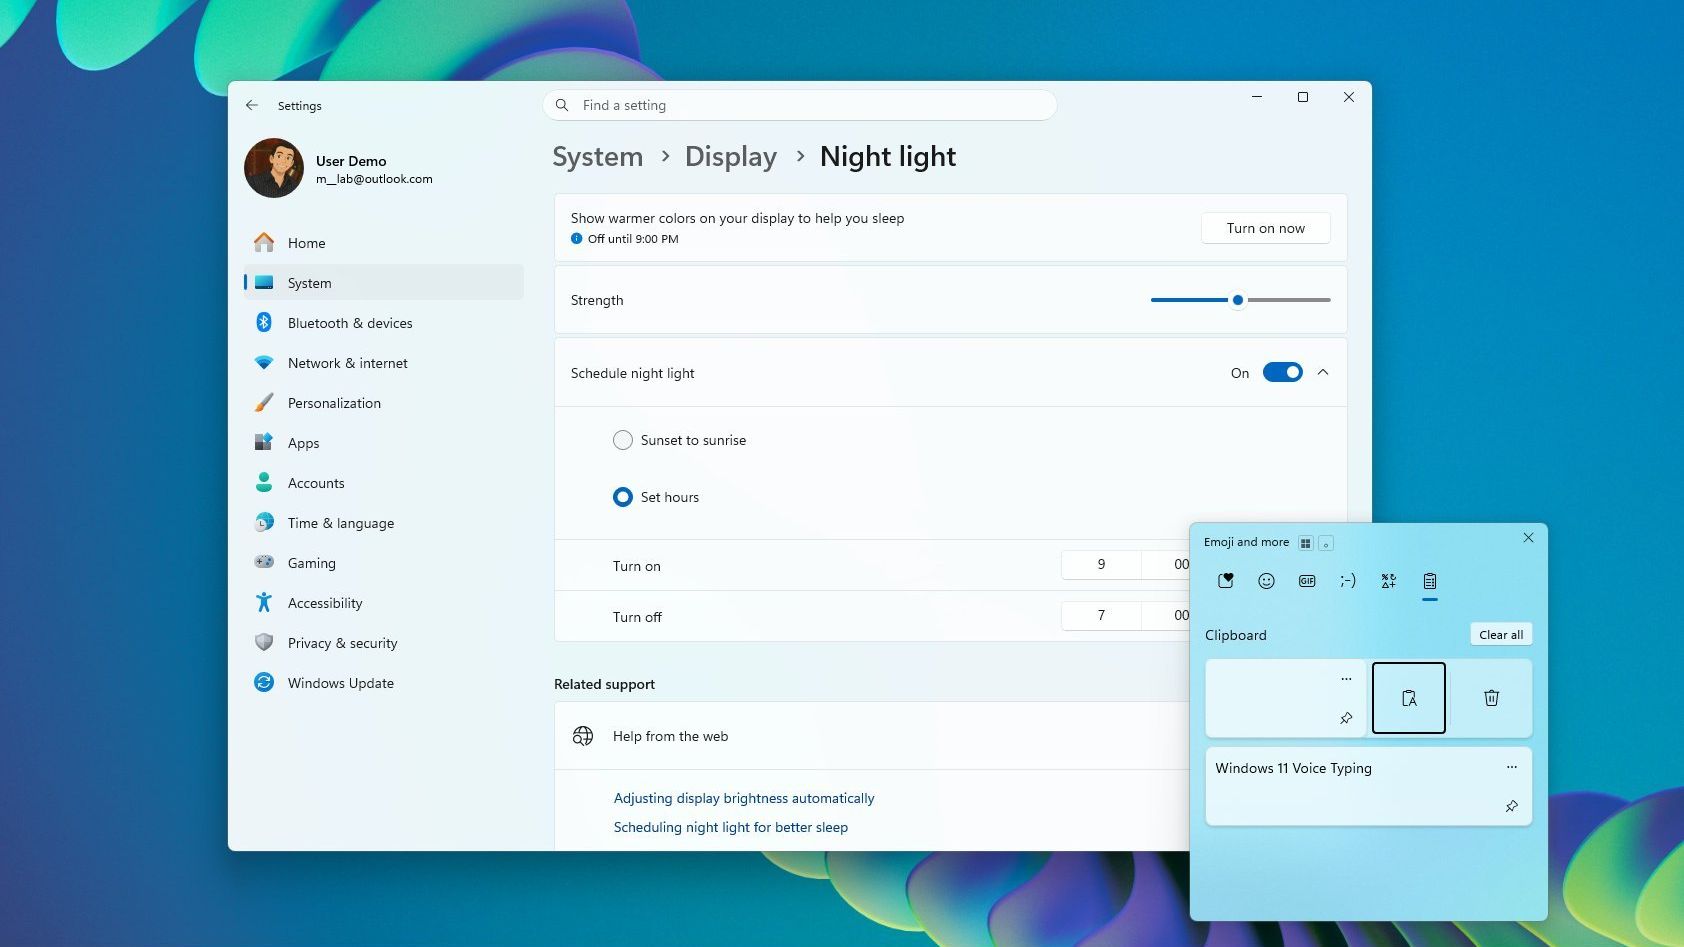This screenshot has width=1684, height=947.
Task: Toggle Schedule night light switch off
Action: coord(1283,372)
